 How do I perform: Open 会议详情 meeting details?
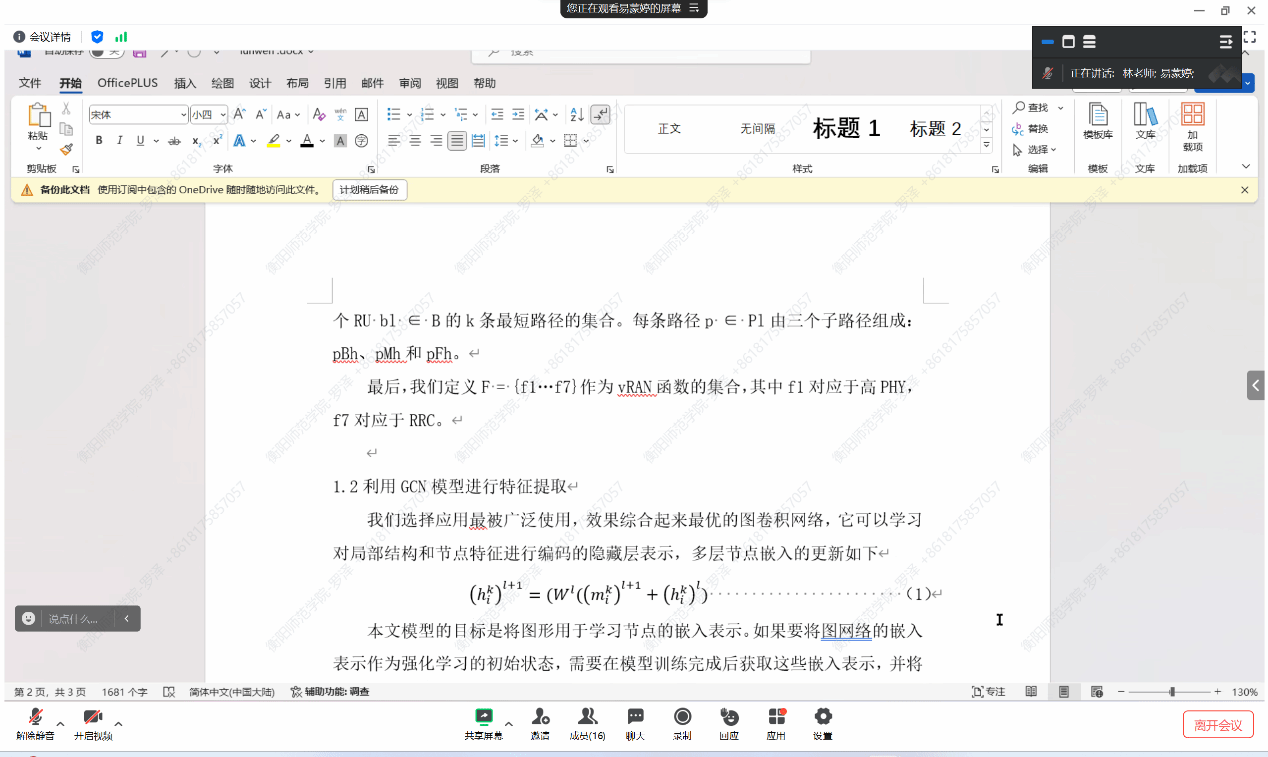pyautogui.click(x=42, y=37)
